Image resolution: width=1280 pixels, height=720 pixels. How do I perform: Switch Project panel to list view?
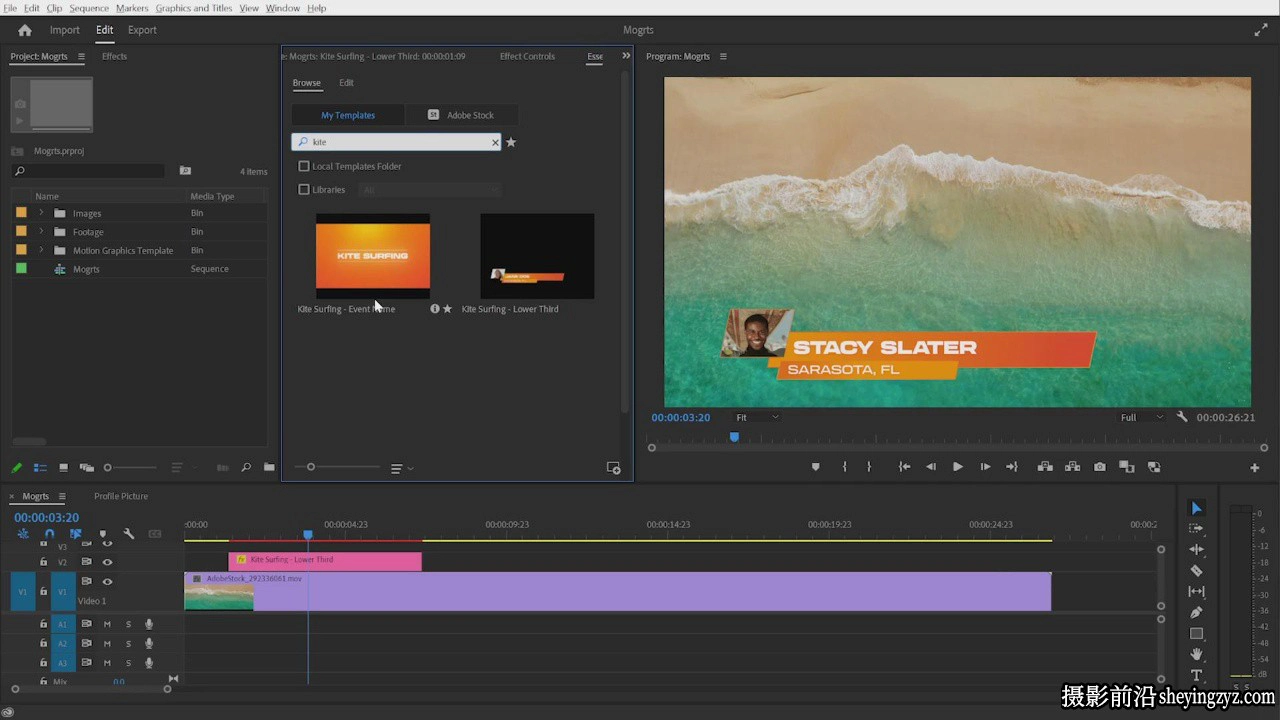[41, 467]
